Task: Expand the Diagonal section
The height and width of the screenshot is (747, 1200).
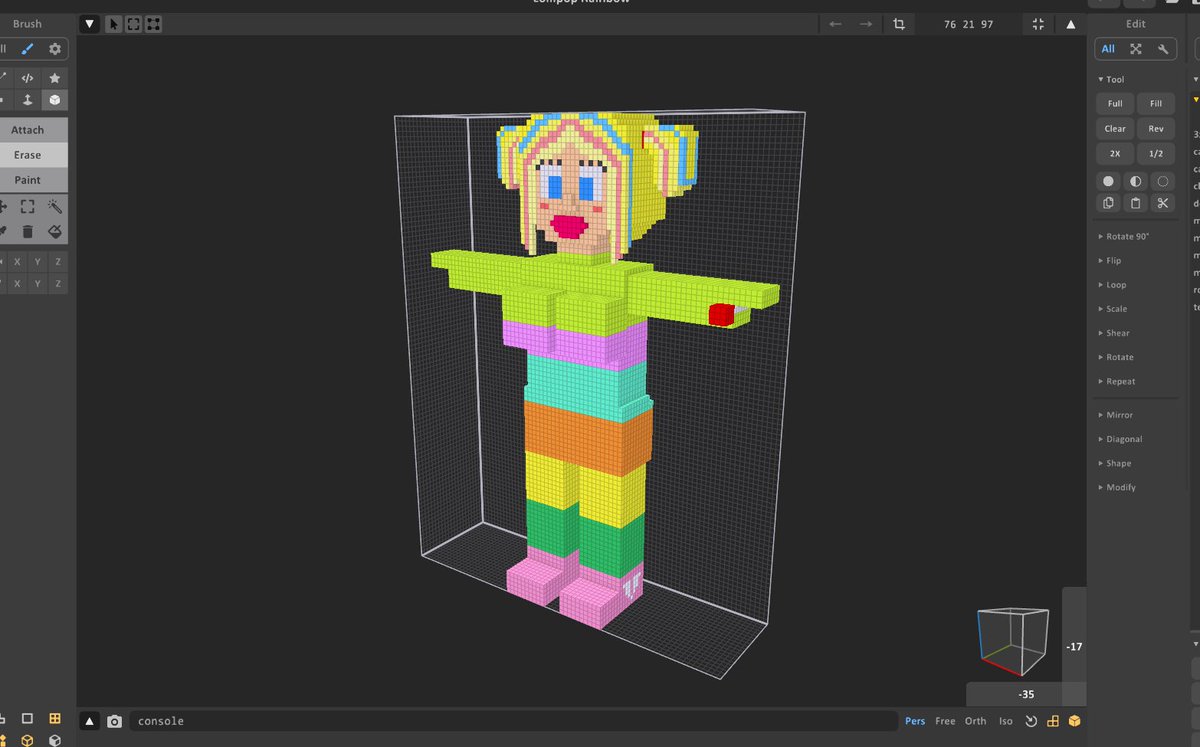Action: (x=1120, y=439)
